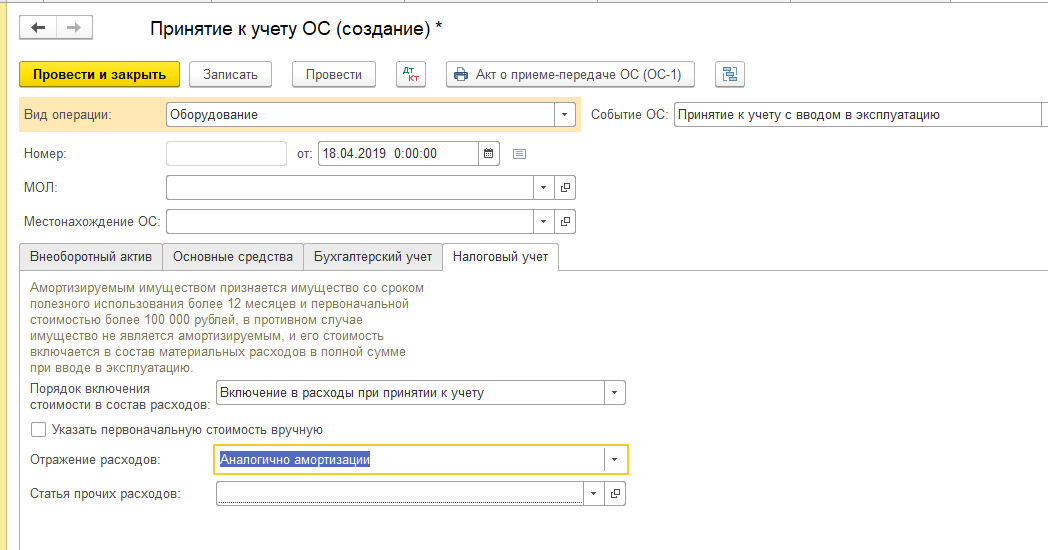Open calendar picker next to date field
Image resolution: width=1048 pixels, height=550 pixels.
click(x=489, y=154)
